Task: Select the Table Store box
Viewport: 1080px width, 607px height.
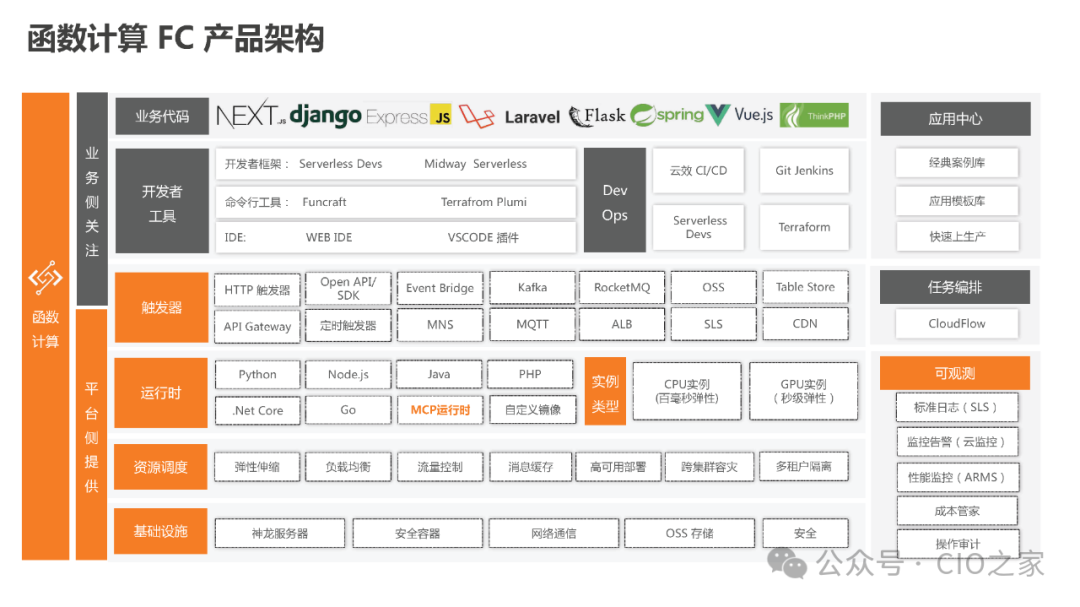Action: (805, 287)
